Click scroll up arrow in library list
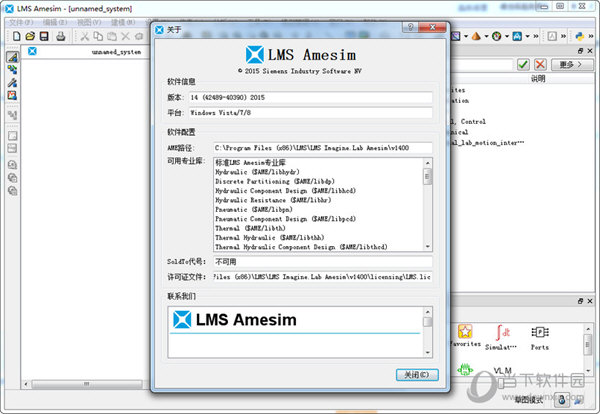Viewport: 600px width, 414px height. coord(428,163)
